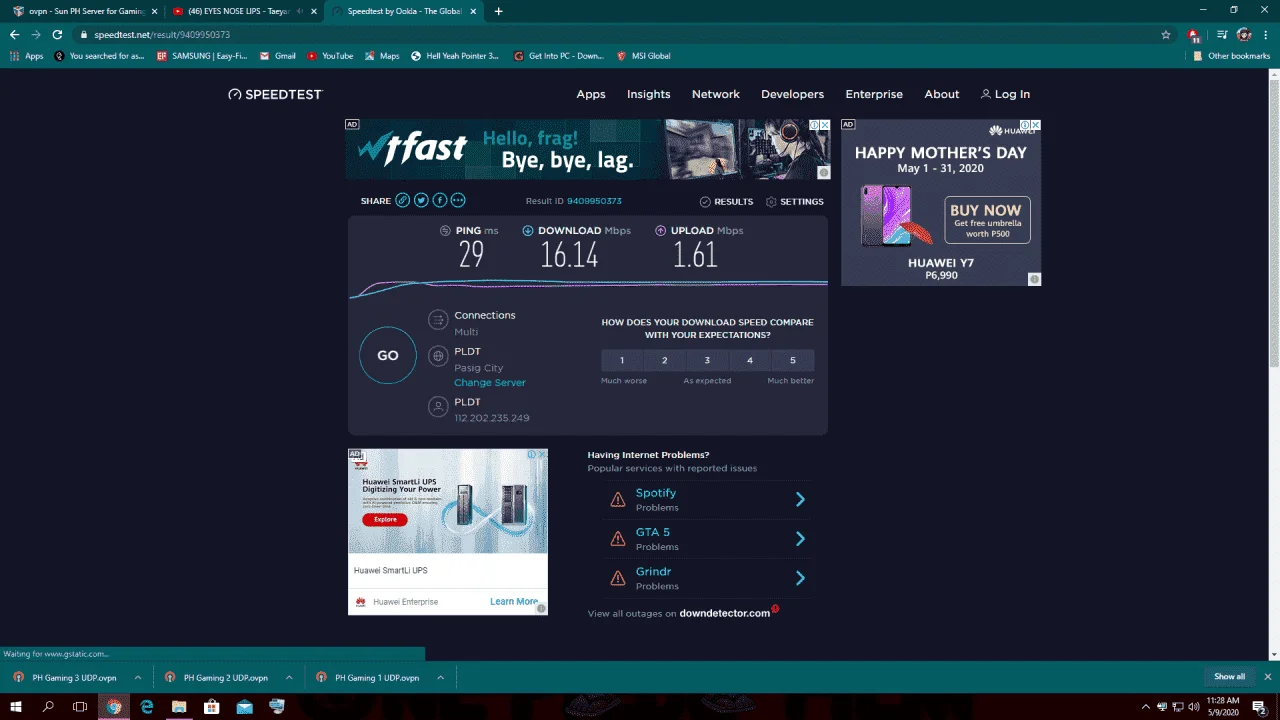Click Log In
This screenshot has height=720, width=1280.
(x=1005, y=94)
